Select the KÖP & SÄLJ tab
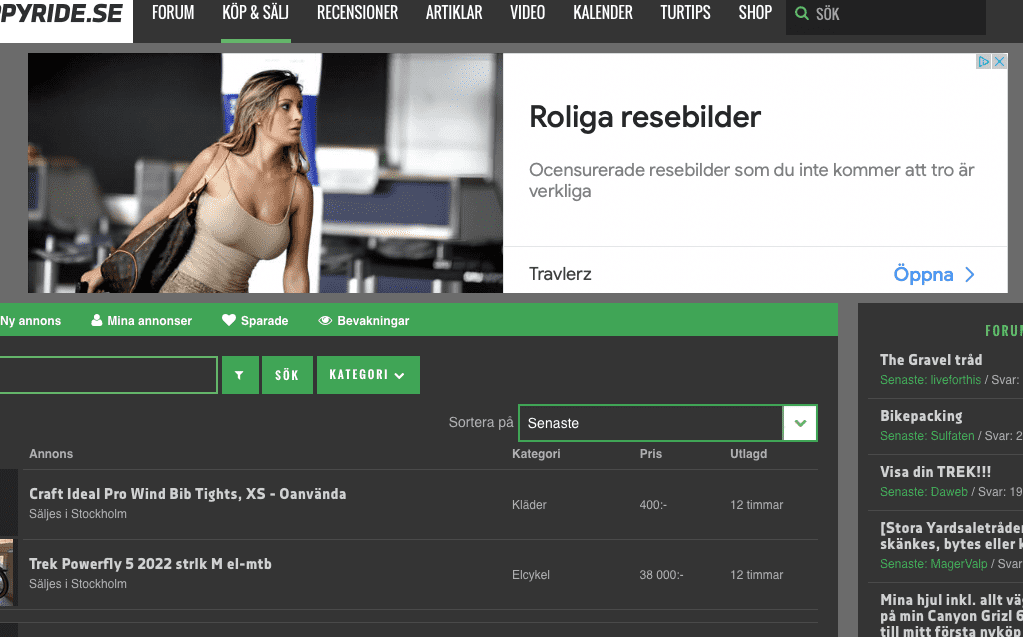 255,13
